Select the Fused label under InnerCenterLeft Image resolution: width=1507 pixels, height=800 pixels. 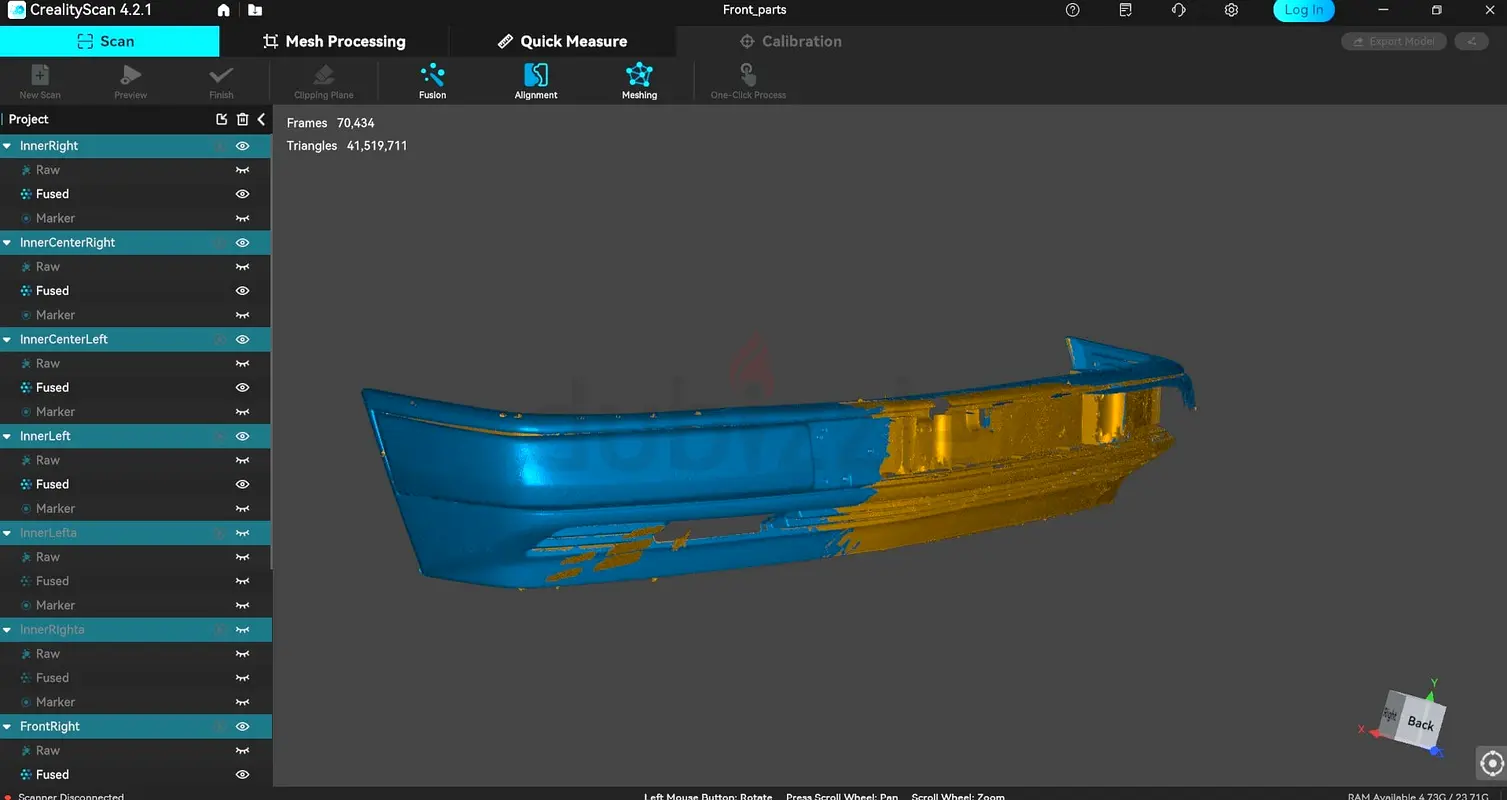[x=52, y=388]
